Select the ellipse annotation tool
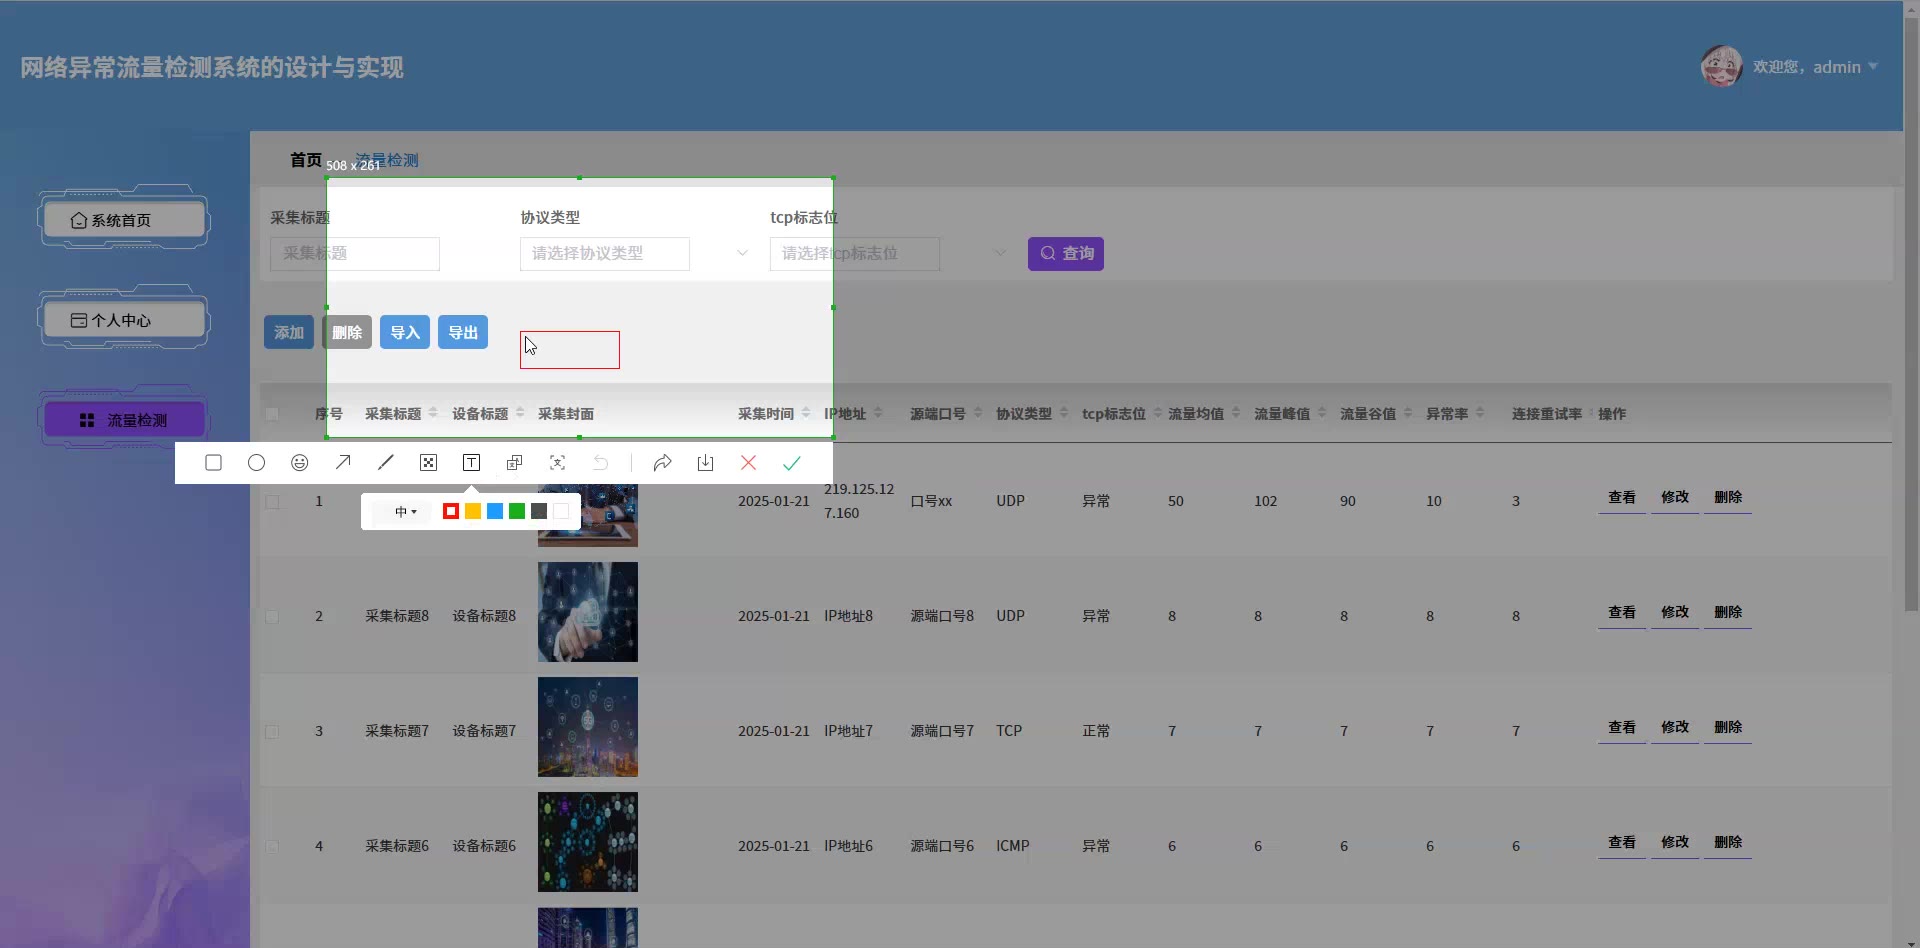The height and width of the screenshot is (948, 1920). pyautogui.click(x=256, y=463)
